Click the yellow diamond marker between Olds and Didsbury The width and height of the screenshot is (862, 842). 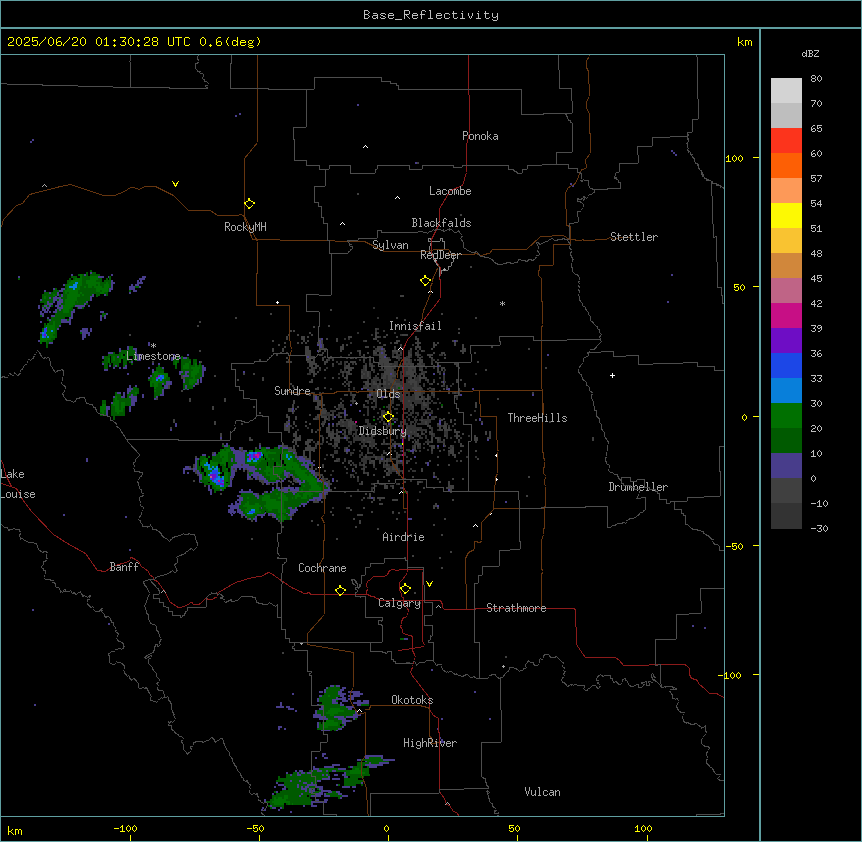click(x=388, y=417)
